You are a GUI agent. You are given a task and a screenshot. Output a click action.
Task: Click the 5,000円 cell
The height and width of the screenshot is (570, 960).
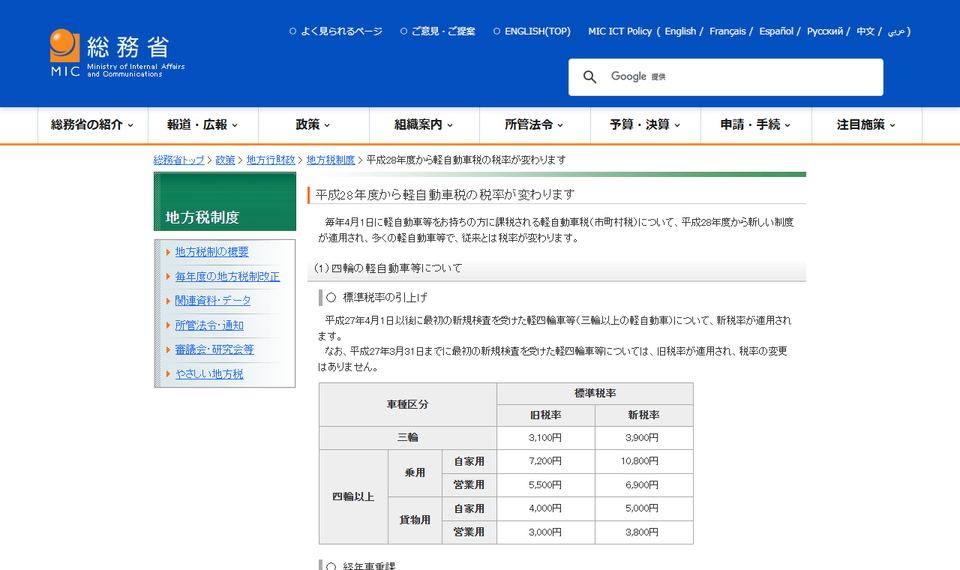coord(644,508)
